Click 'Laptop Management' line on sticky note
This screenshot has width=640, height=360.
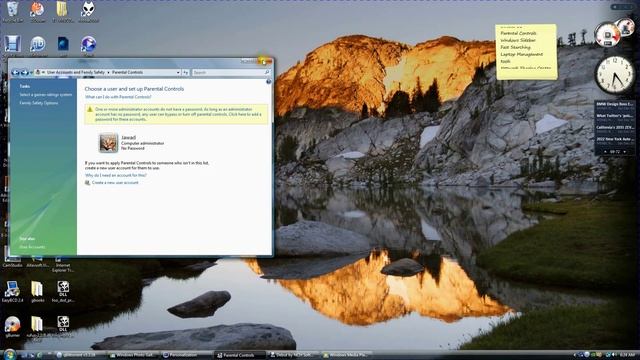[522, 54]
